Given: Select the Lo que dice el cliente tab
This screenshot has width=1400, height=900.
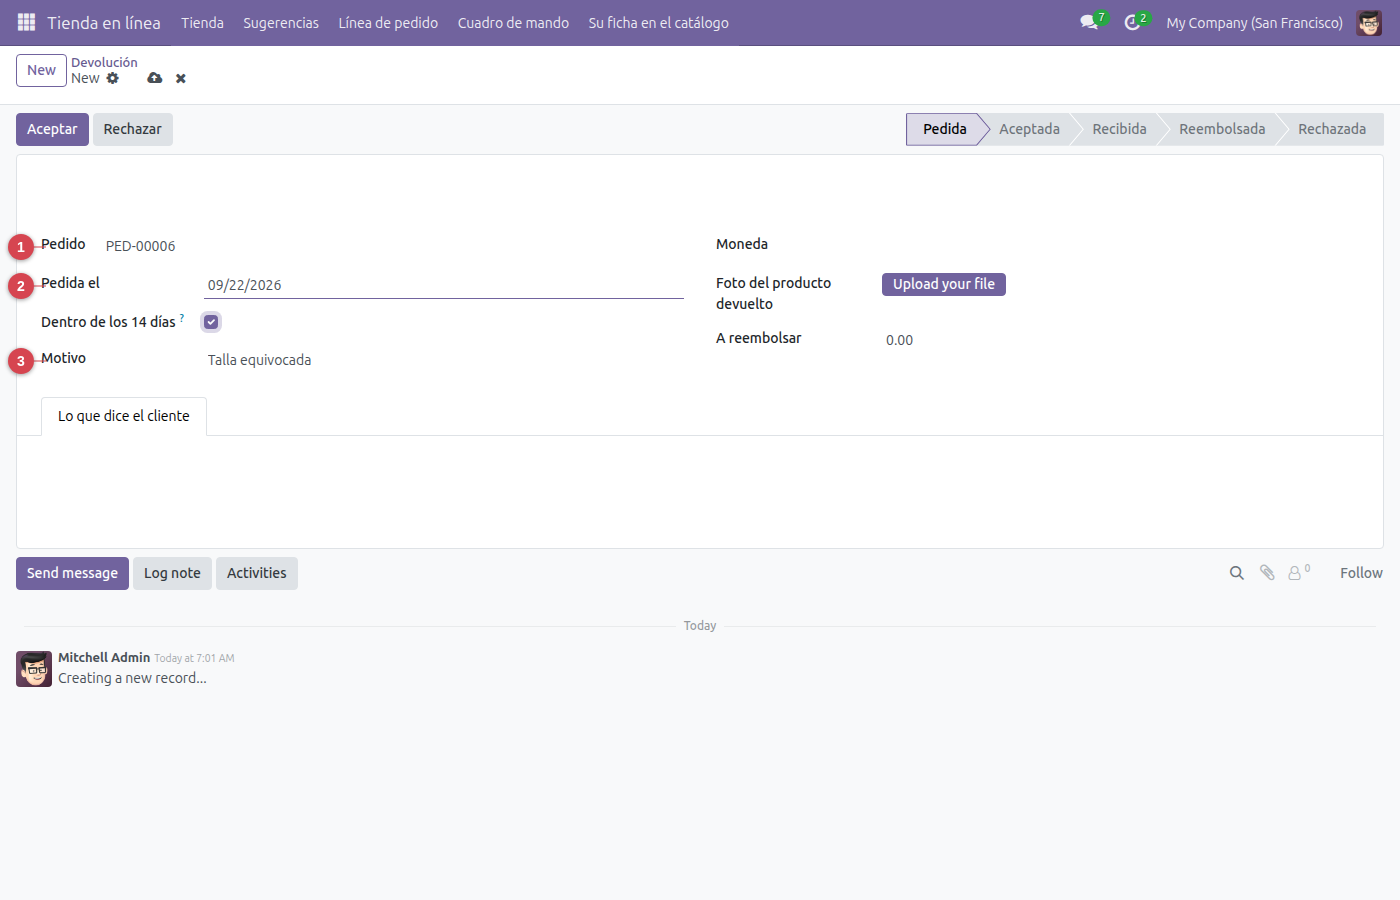Looking at the screenshot, I should point(124,416).
